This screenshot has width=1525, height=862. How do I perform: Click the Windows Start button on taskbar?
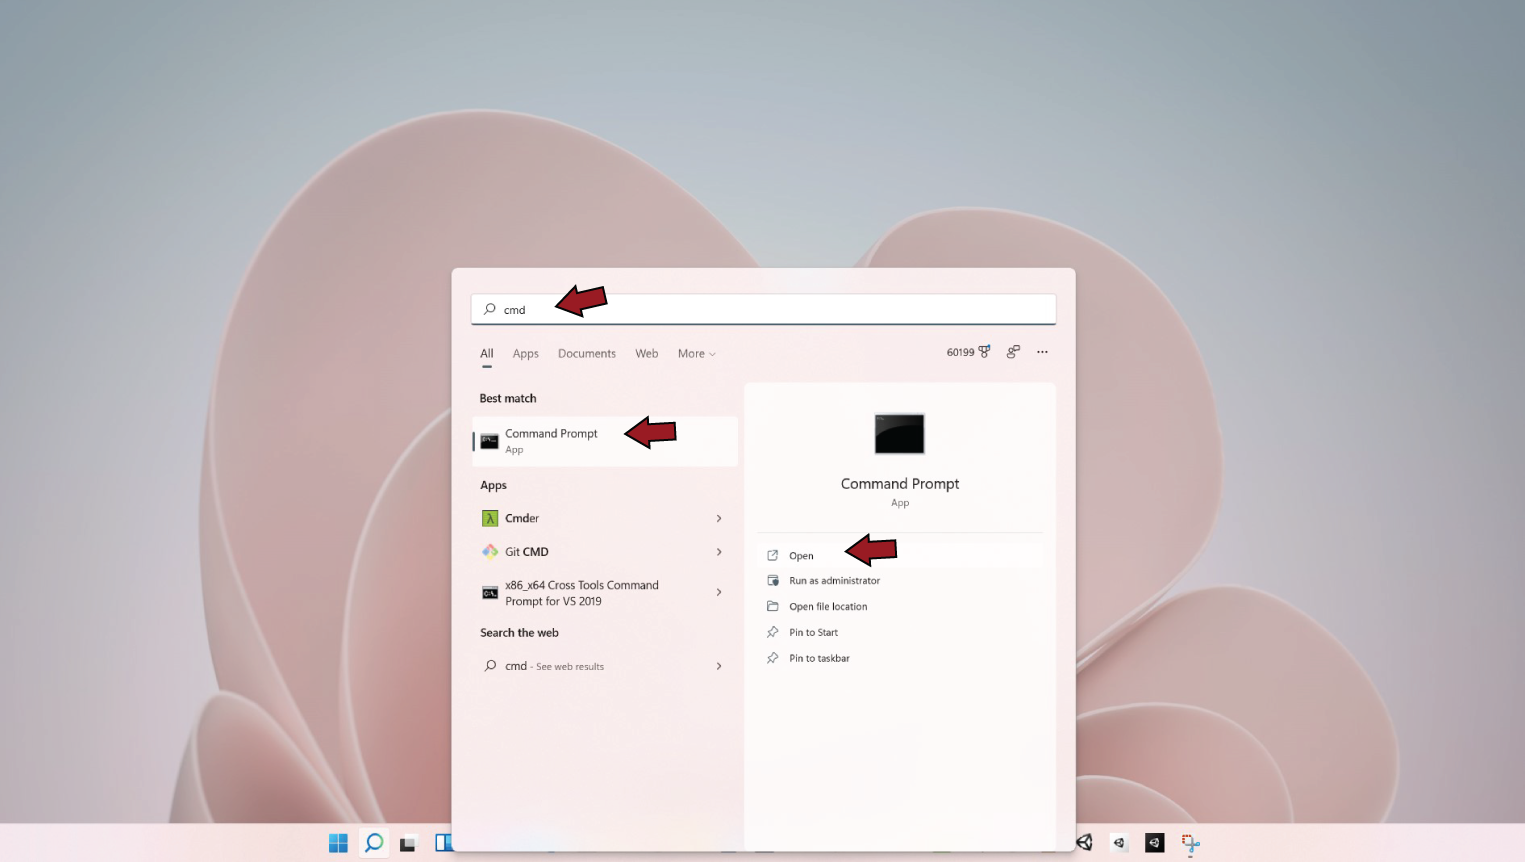(338, 843)
